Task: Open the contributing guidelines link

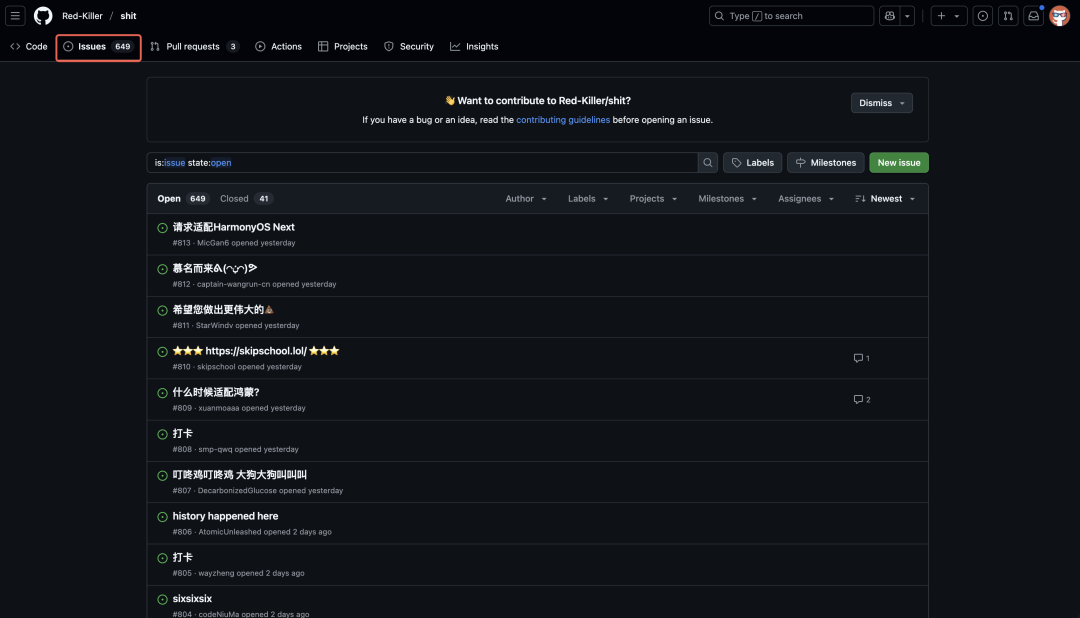Action: coord(563,120)
